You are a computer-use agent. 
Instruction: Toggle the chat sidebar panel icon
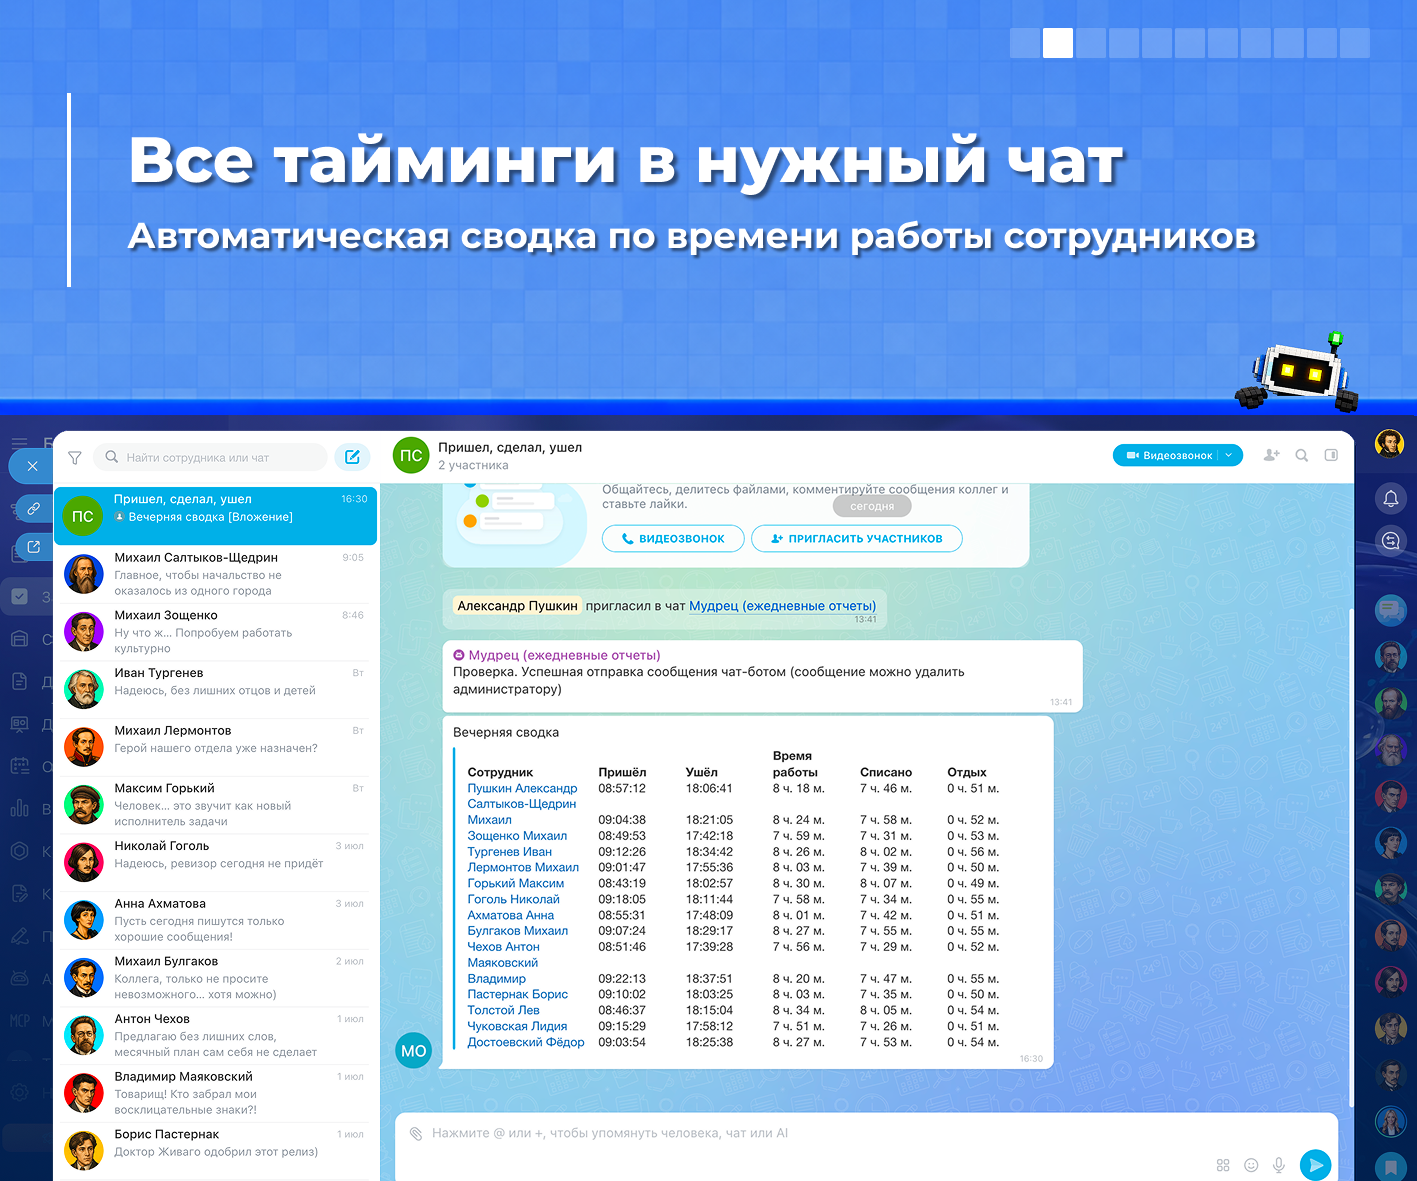tap(1331, 455)
